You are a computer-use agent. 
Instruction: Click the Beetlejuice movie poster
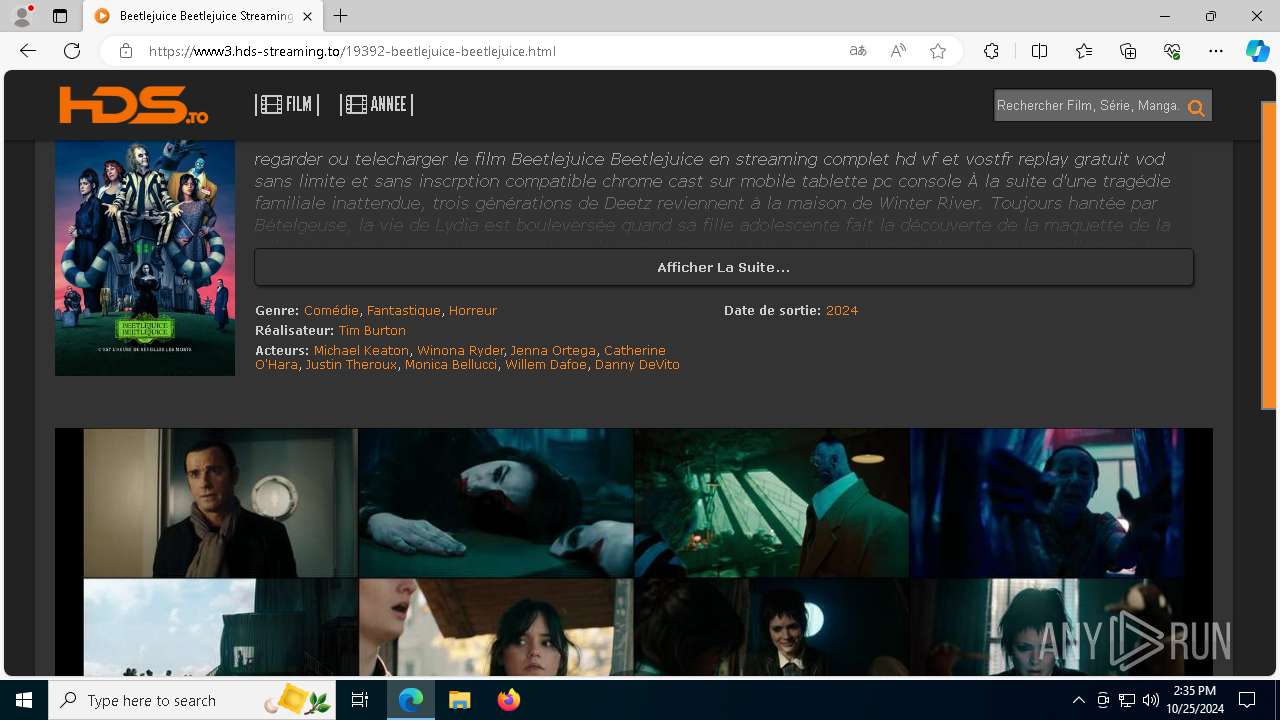[x=145, y=258]
